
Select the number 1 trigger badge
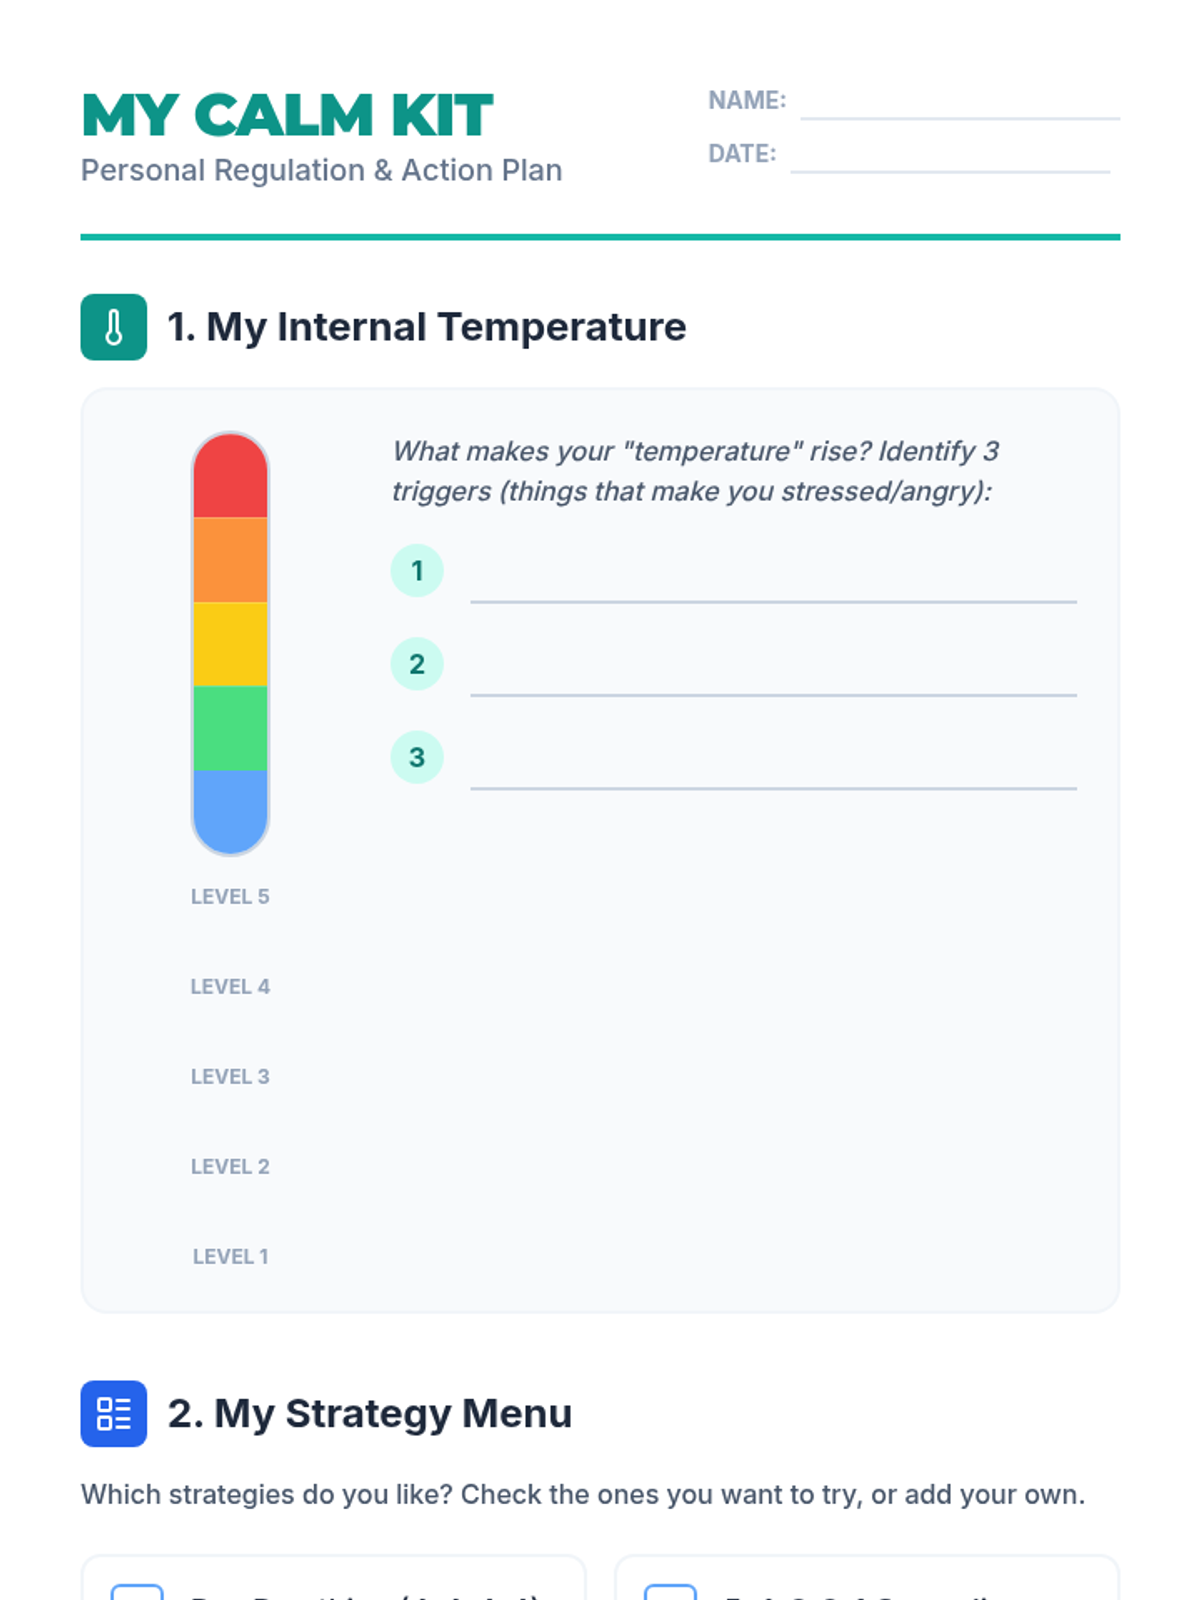[417, 571]
